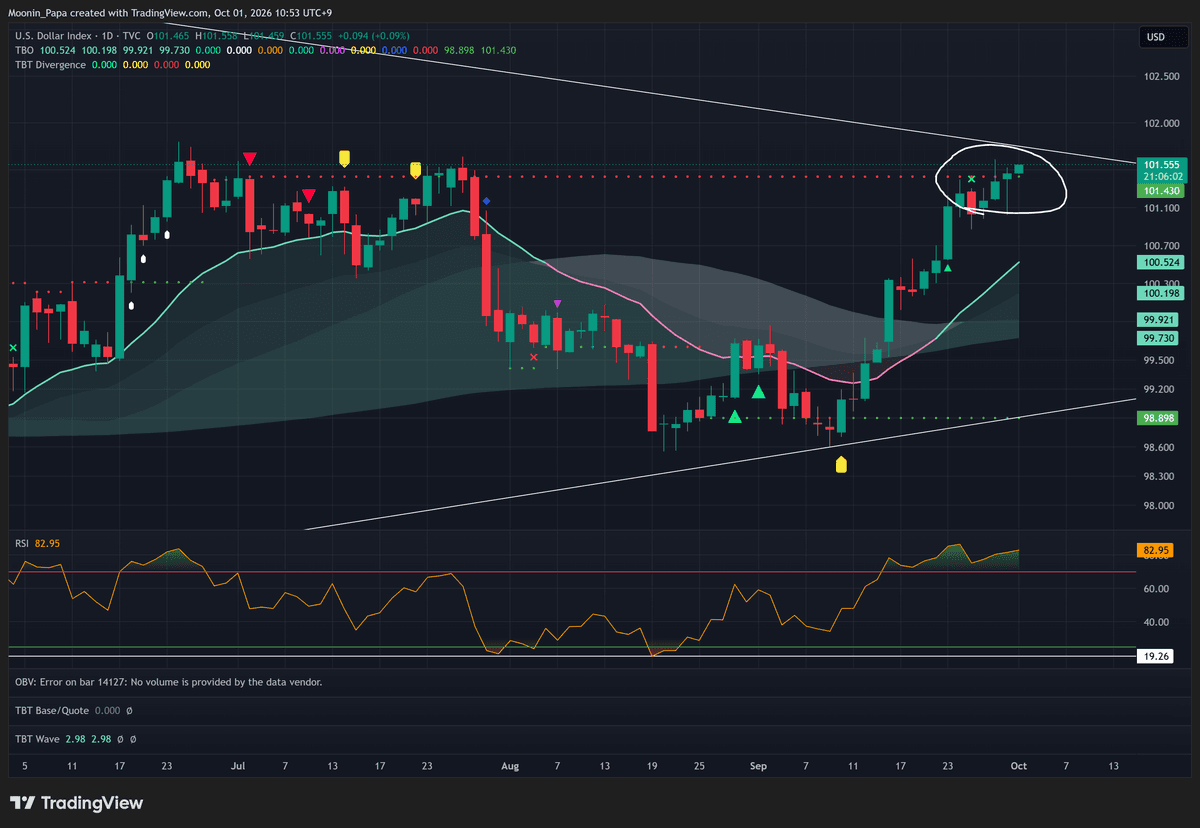The image size is (1200, 828).
Task: Click the 100.198 price-axis label
Action: click(1160, 293)
